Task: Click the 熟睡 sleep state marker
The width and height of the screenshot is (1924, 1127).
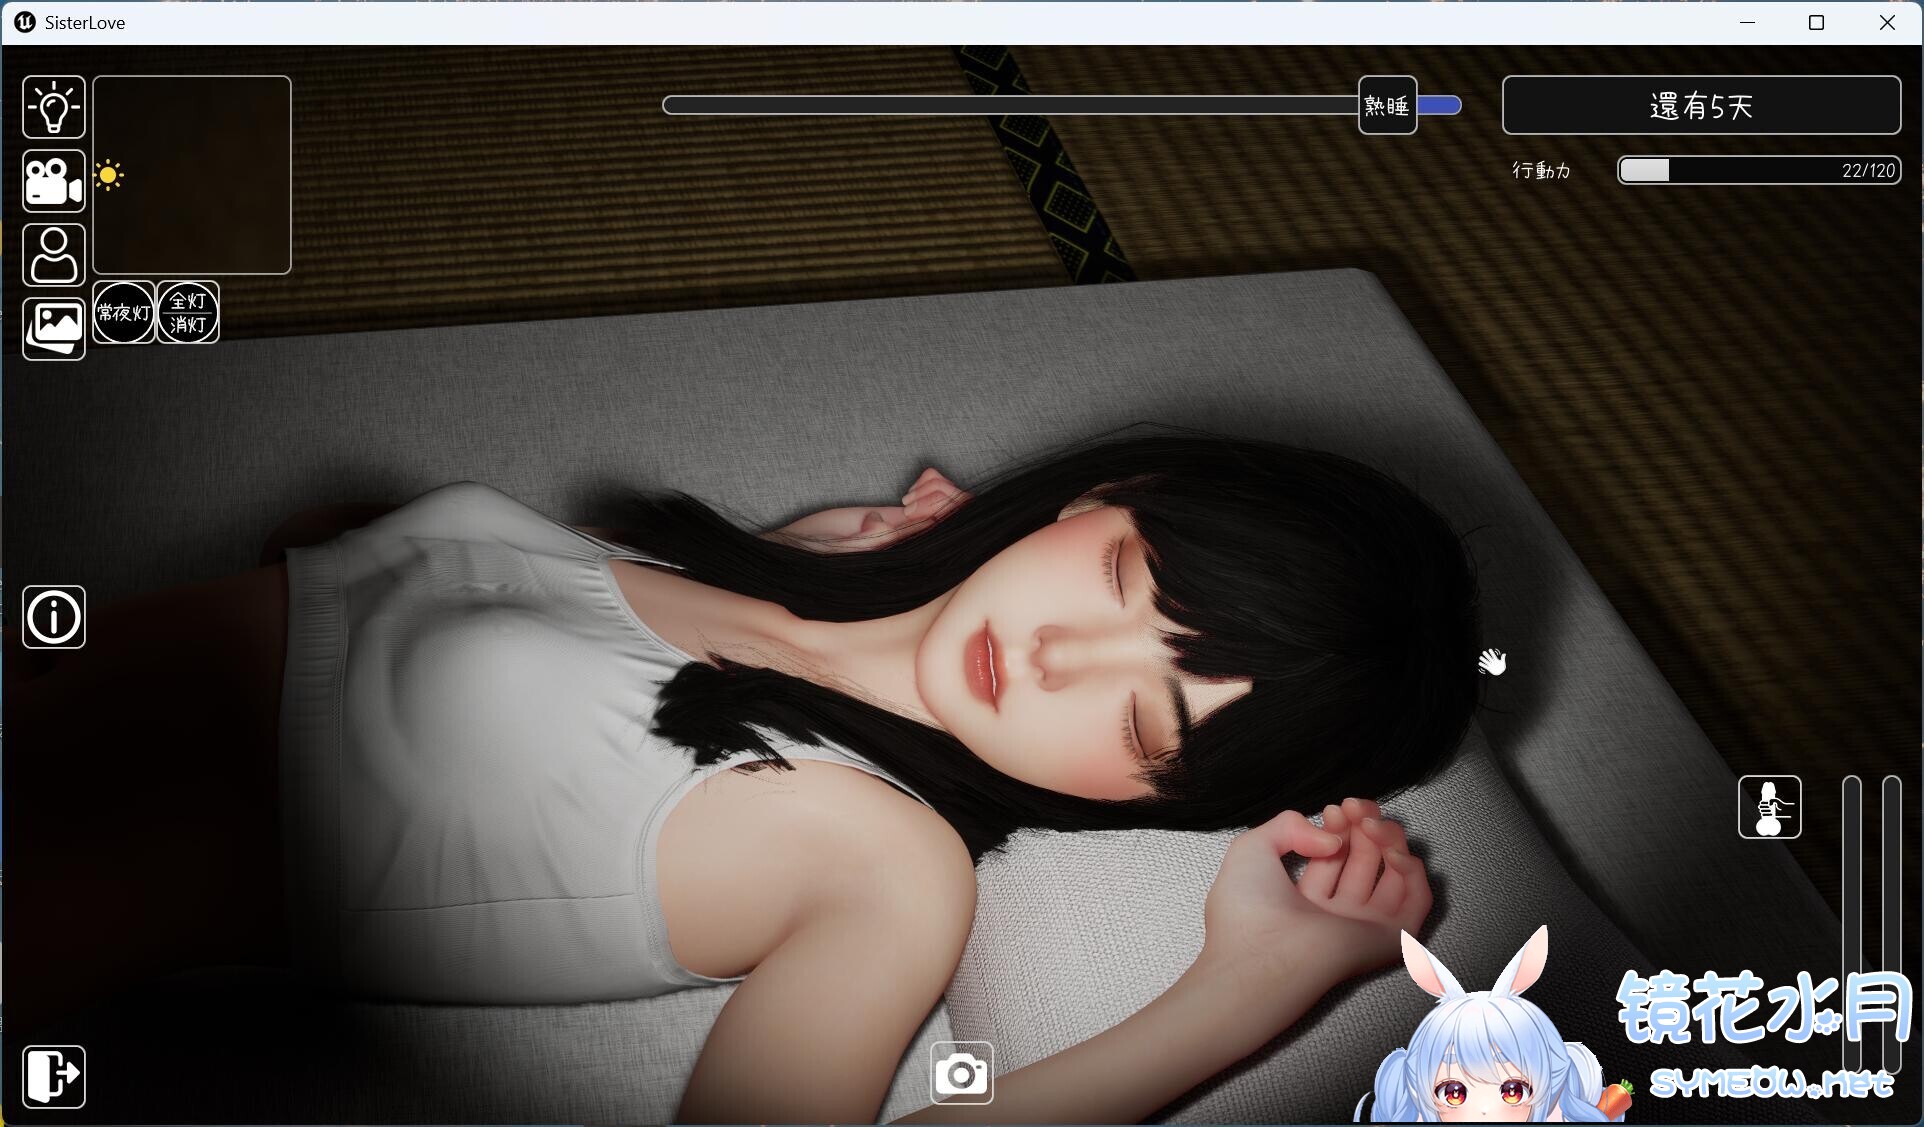Action: pyautogui.click(x=1388, y=105)
